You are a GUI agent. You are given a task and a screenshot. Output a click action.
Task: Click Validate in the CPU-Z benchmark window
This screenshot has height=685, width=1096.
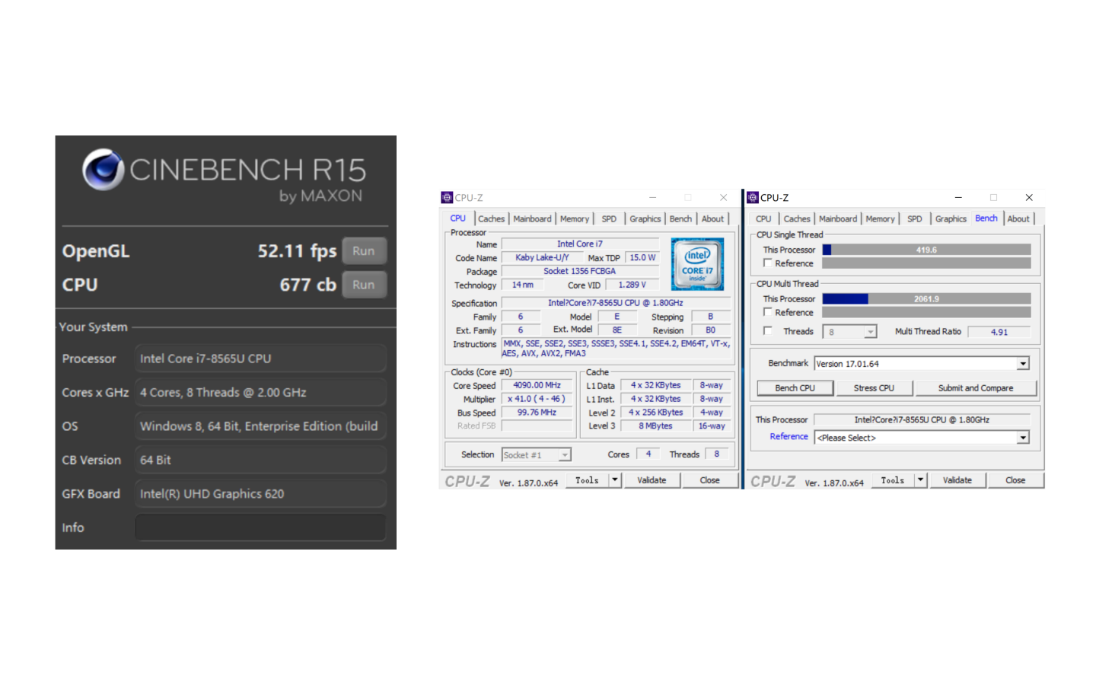pos(957,480)
